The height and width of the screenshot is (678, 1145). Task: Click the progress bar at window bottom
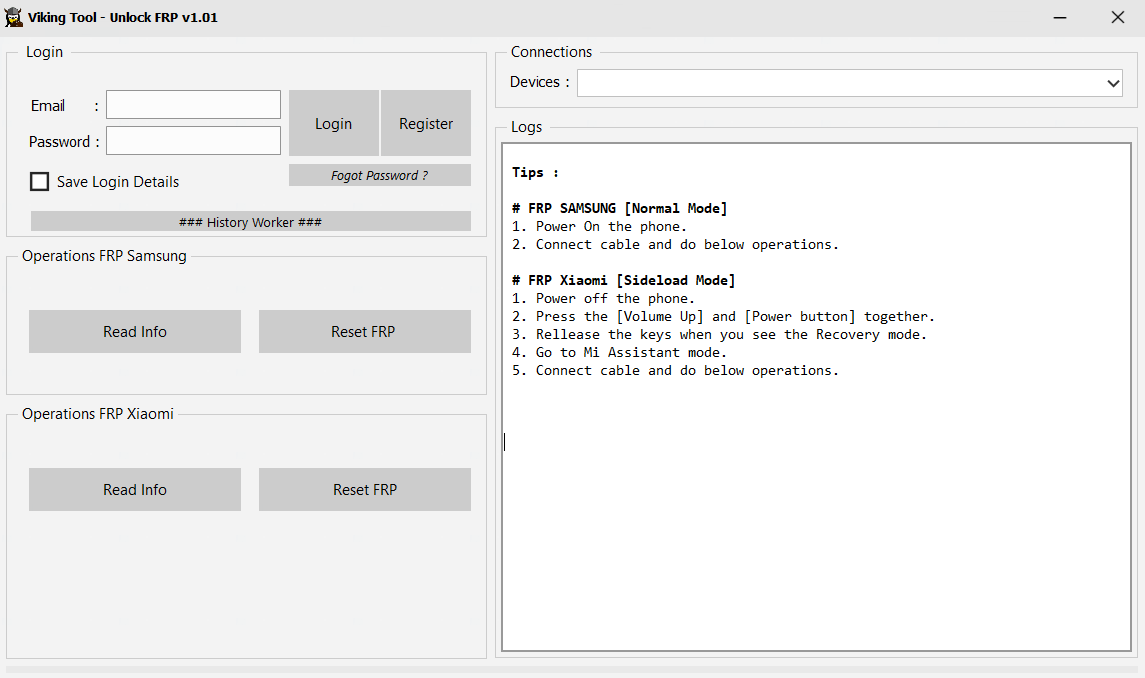coord(572,669)
